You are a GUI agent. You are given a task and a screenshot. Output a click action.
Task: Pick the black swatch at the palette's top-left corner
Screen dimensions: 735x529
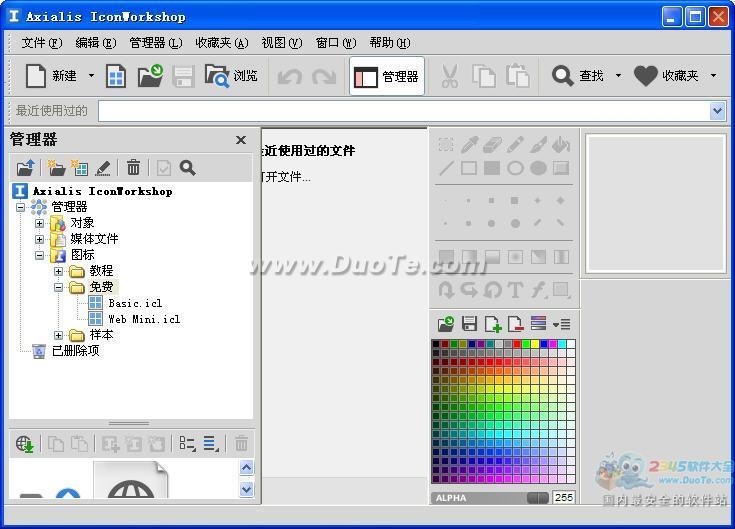(436, 344)
